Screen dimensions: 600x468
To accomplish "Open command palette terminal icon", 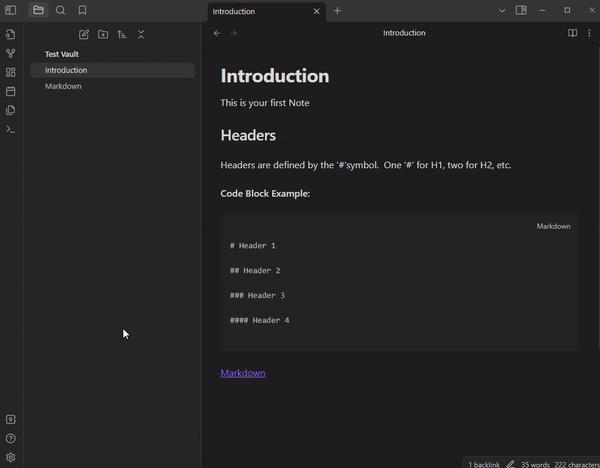I will (11, 130).
